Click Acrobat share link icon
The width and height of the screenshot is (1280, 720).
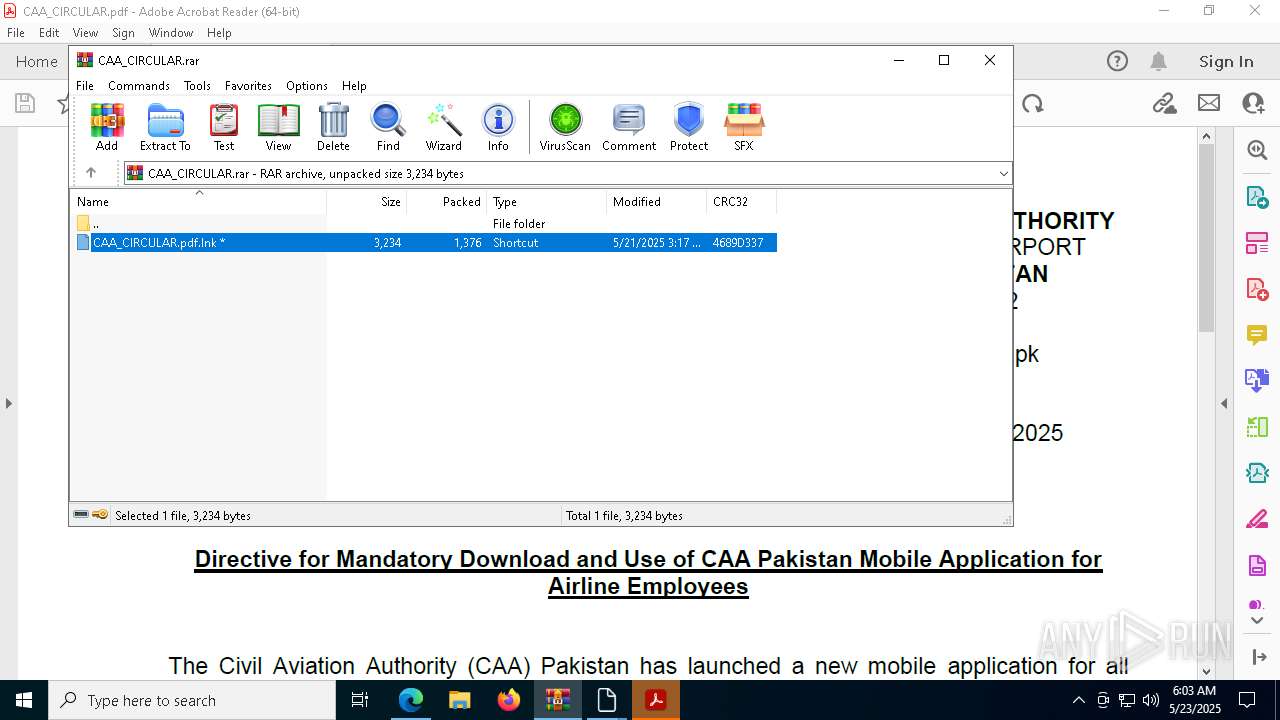point(1164,103)
